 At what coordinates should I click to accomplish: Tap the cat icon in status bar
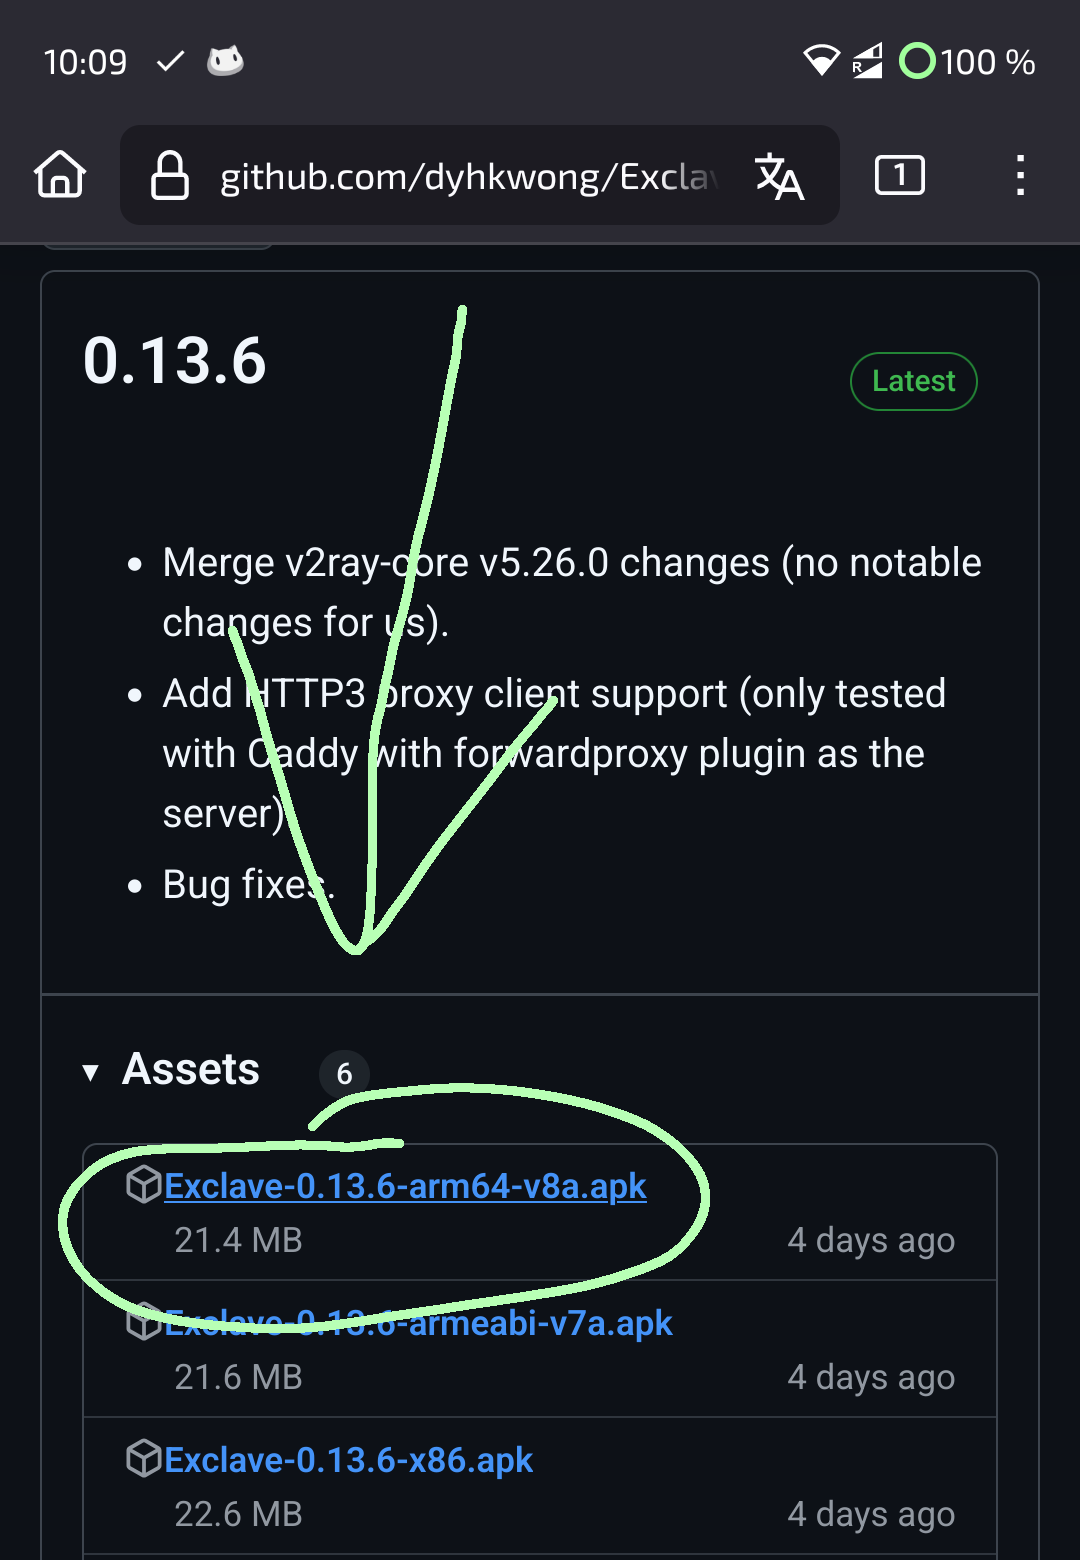225,62
